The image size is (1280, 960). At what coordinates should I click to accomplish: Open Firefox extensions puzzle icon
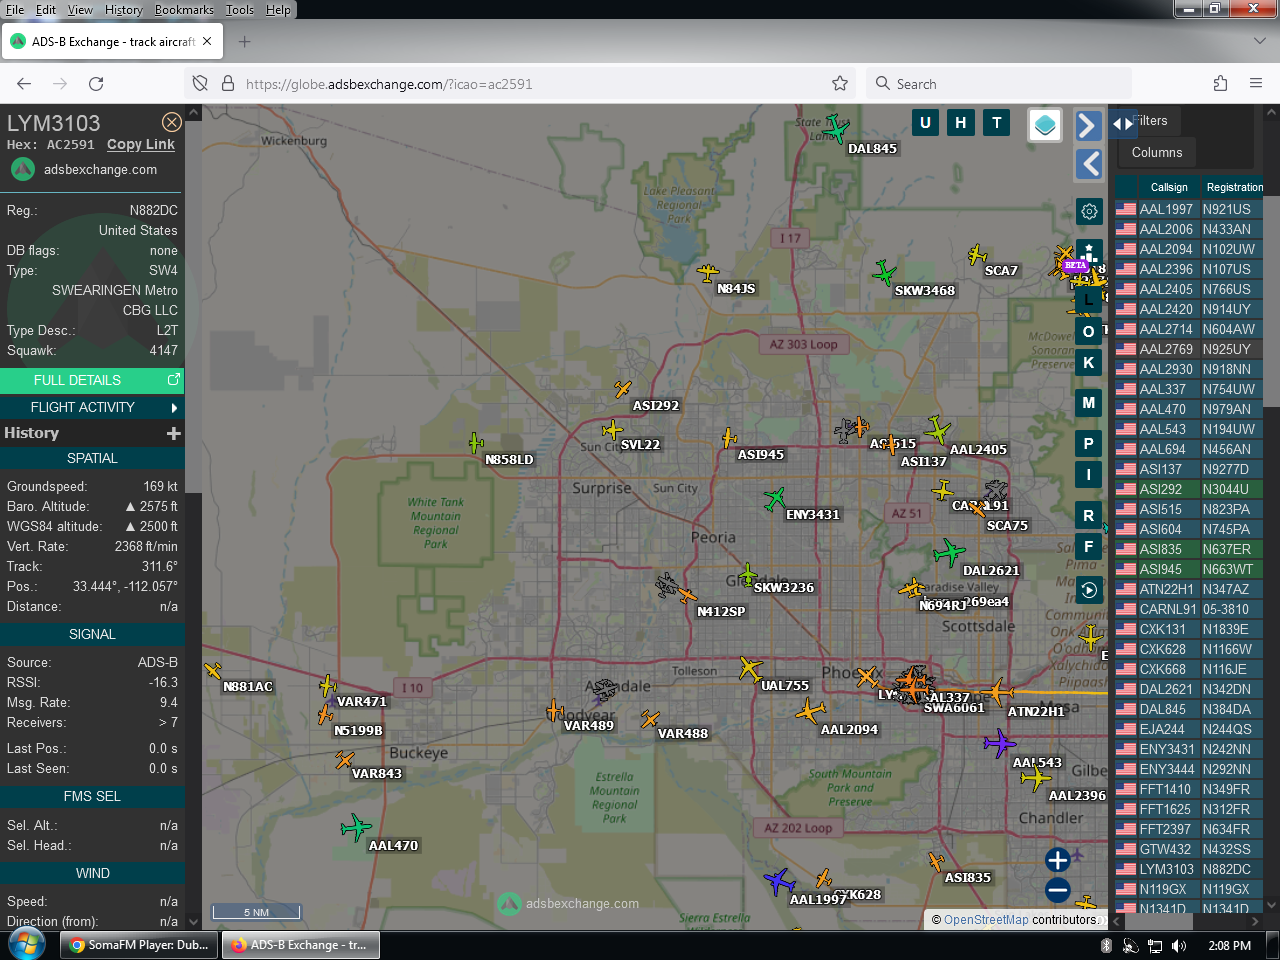(1220, 84)
